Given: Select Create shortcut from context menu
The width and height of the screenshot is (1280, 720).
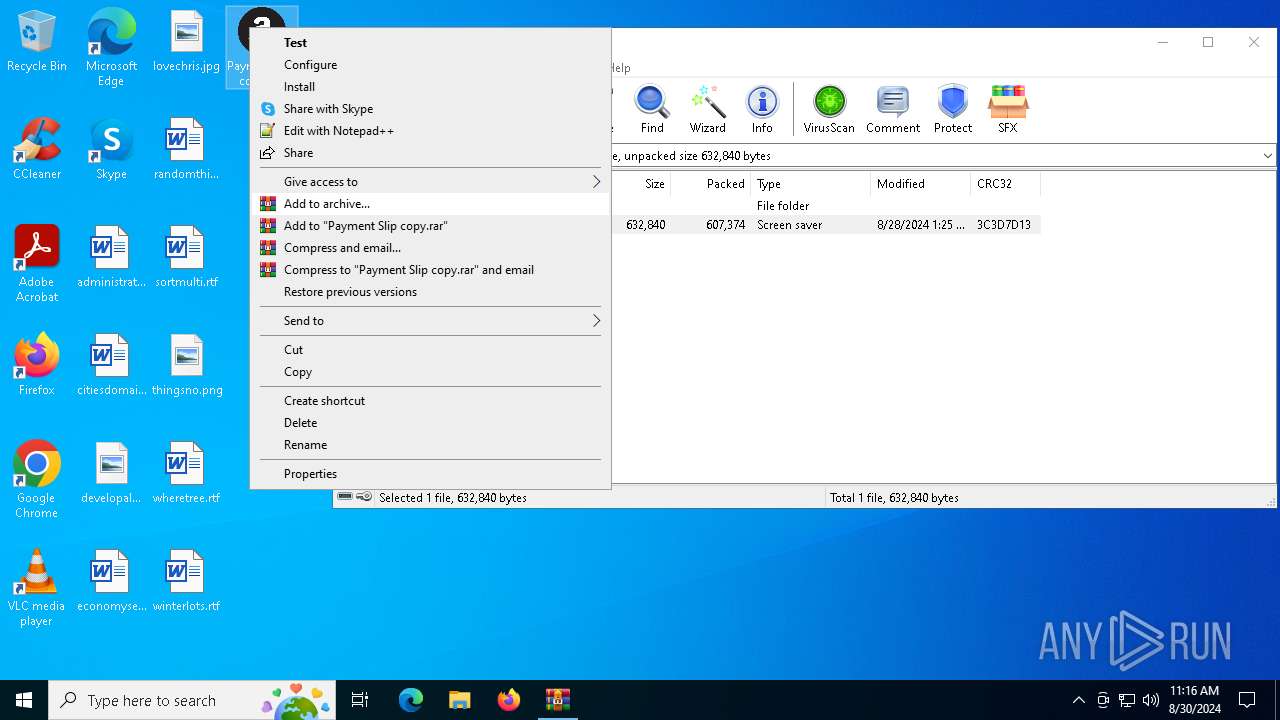Looking at the screenshot, I should click(x=430, y=401).
